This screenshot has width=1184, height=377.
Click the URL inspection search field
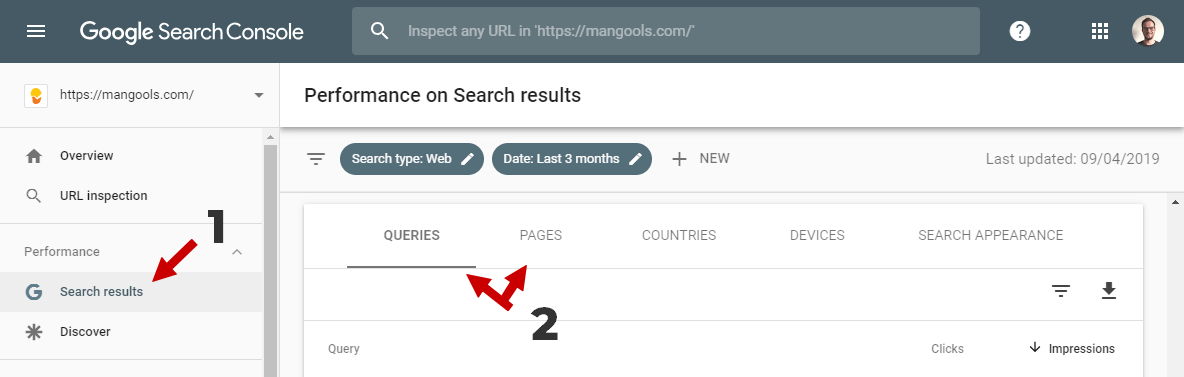666,31
